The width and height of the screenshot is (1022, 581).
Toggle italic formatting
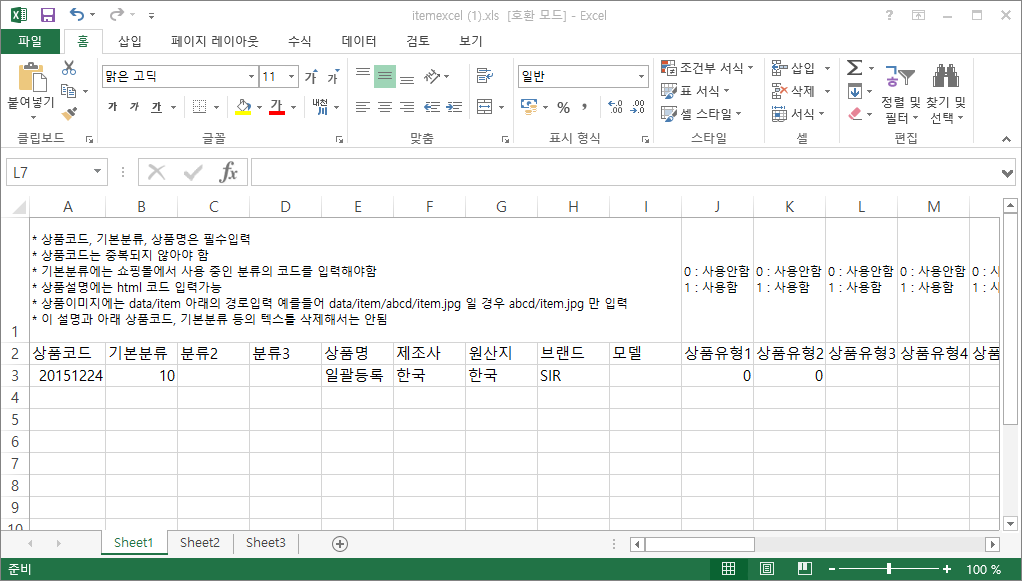134,106
